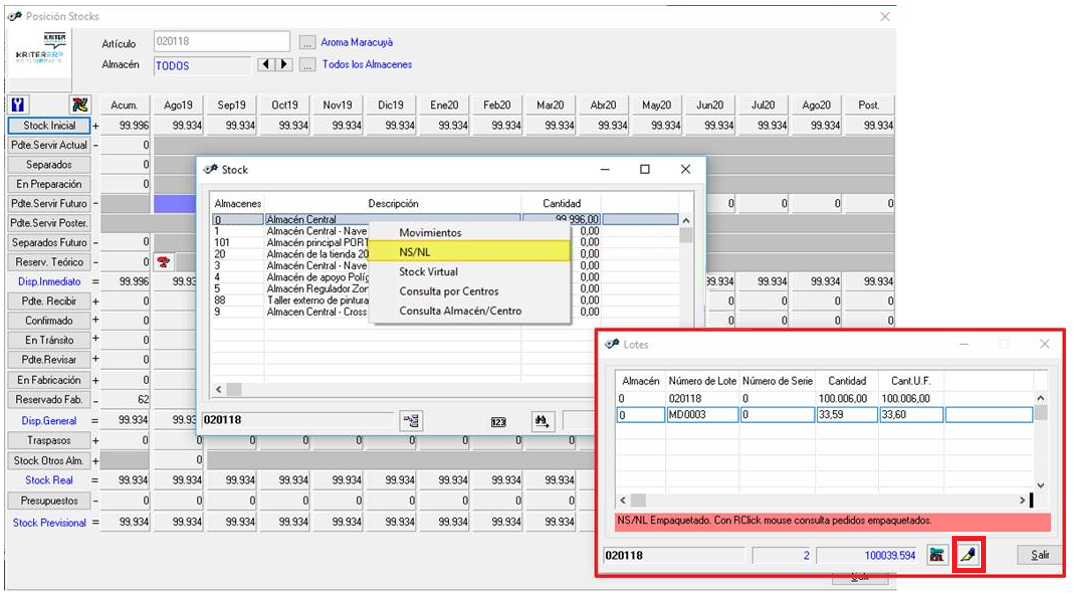Click the Artículo input field with 020118

click(x=221, y=41)
